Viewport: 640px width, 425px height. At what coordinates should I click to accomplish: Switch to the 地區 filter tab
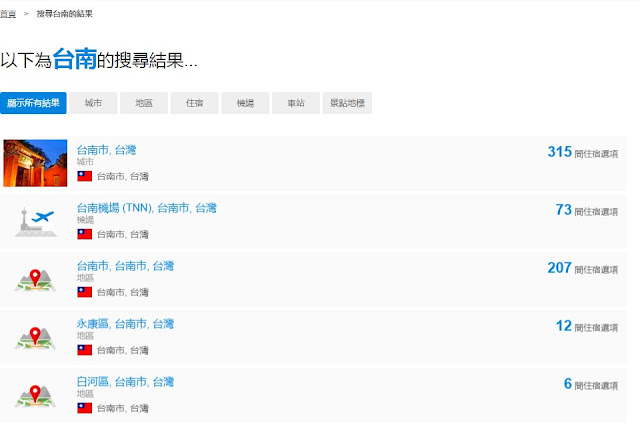click(x=144, y=103)
